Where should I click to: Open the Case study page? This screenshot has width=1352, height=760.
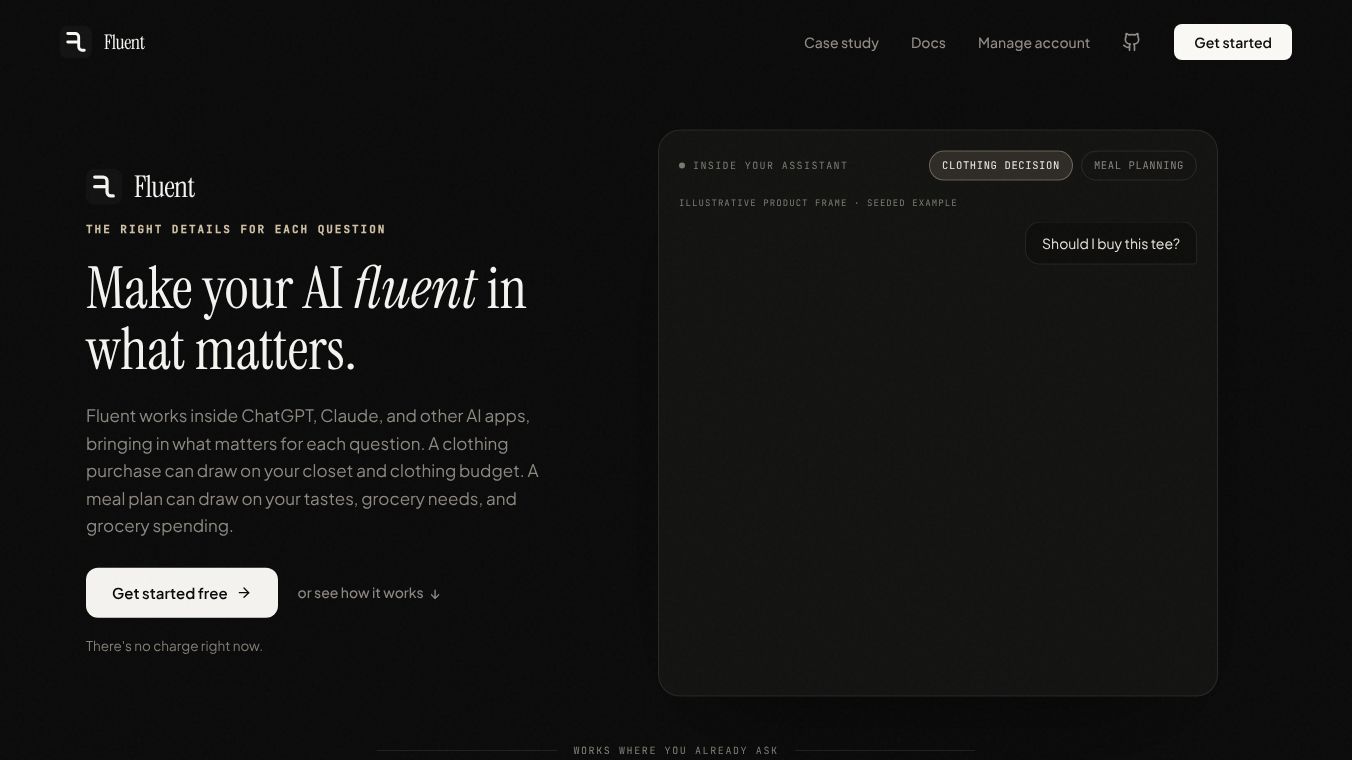(841, 43)
